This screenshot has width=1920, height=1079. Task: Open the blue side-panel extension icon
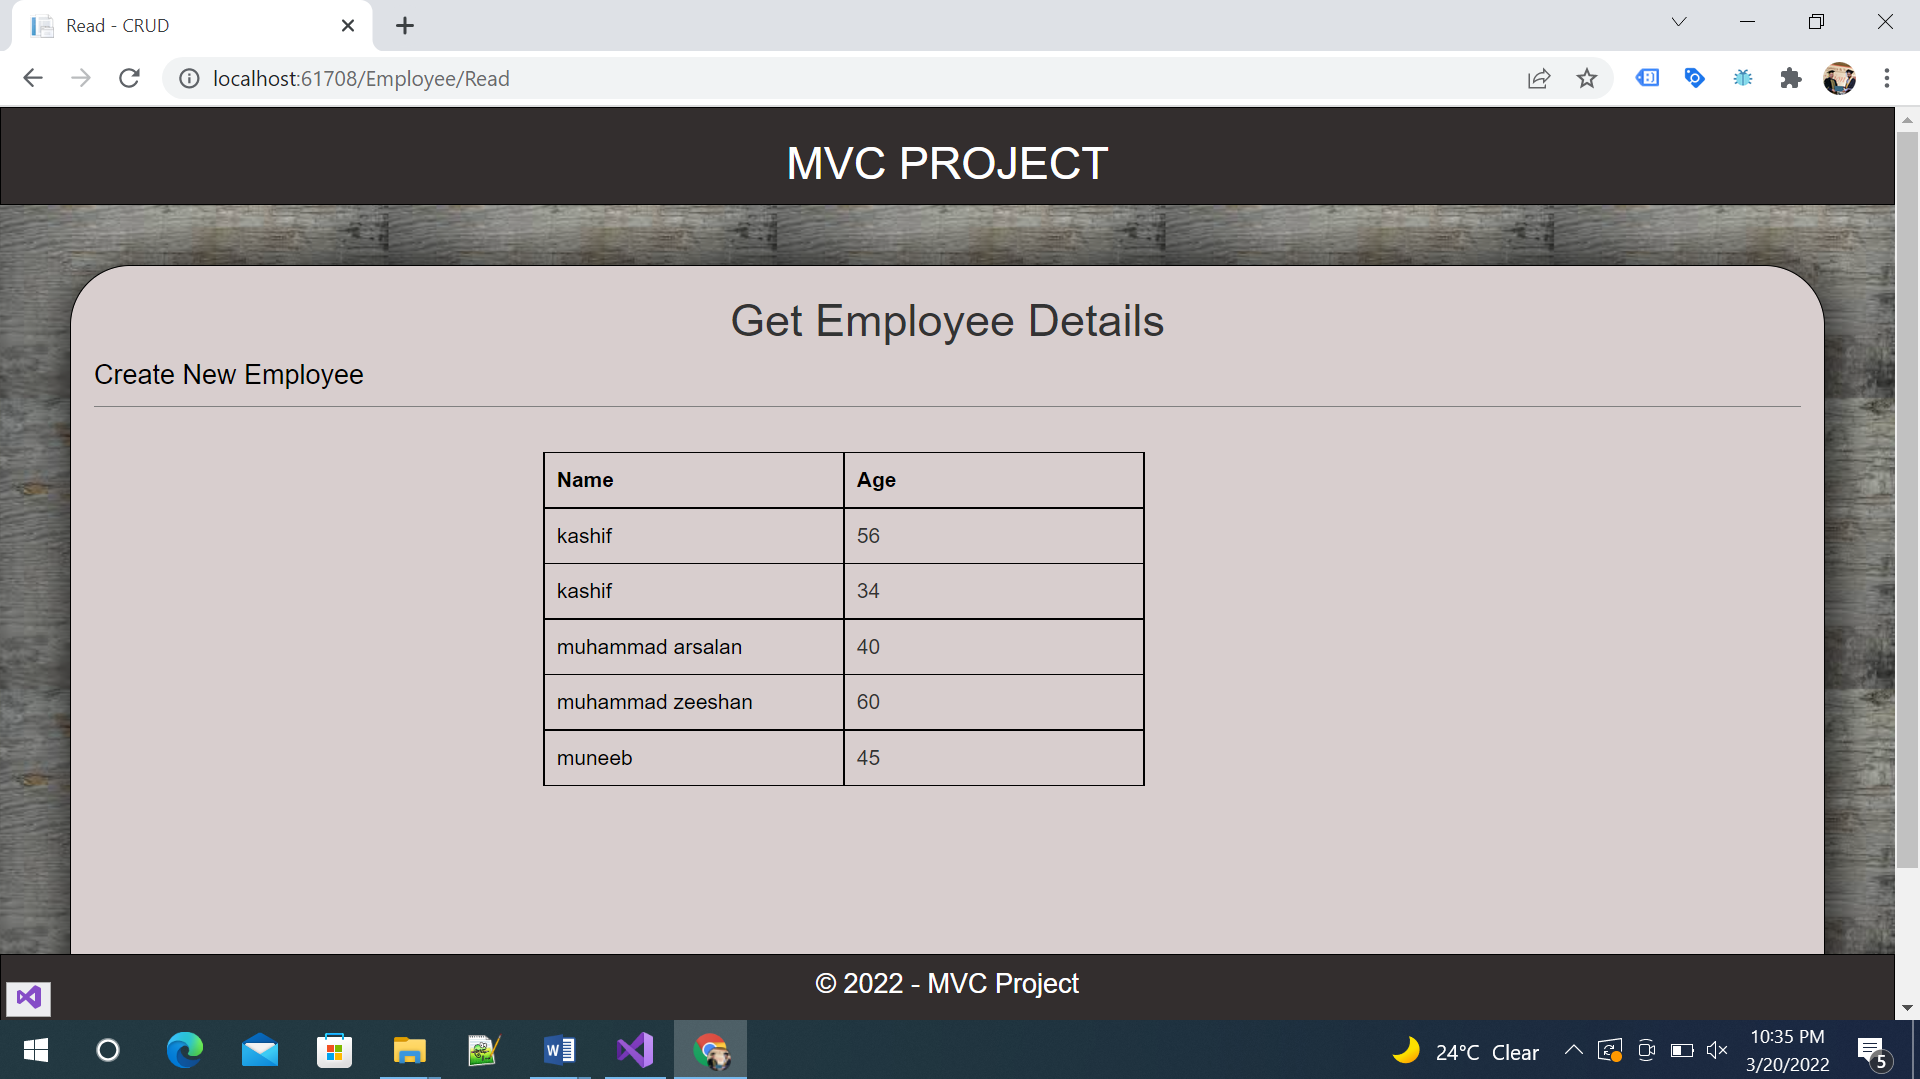tap(1647, 78)
